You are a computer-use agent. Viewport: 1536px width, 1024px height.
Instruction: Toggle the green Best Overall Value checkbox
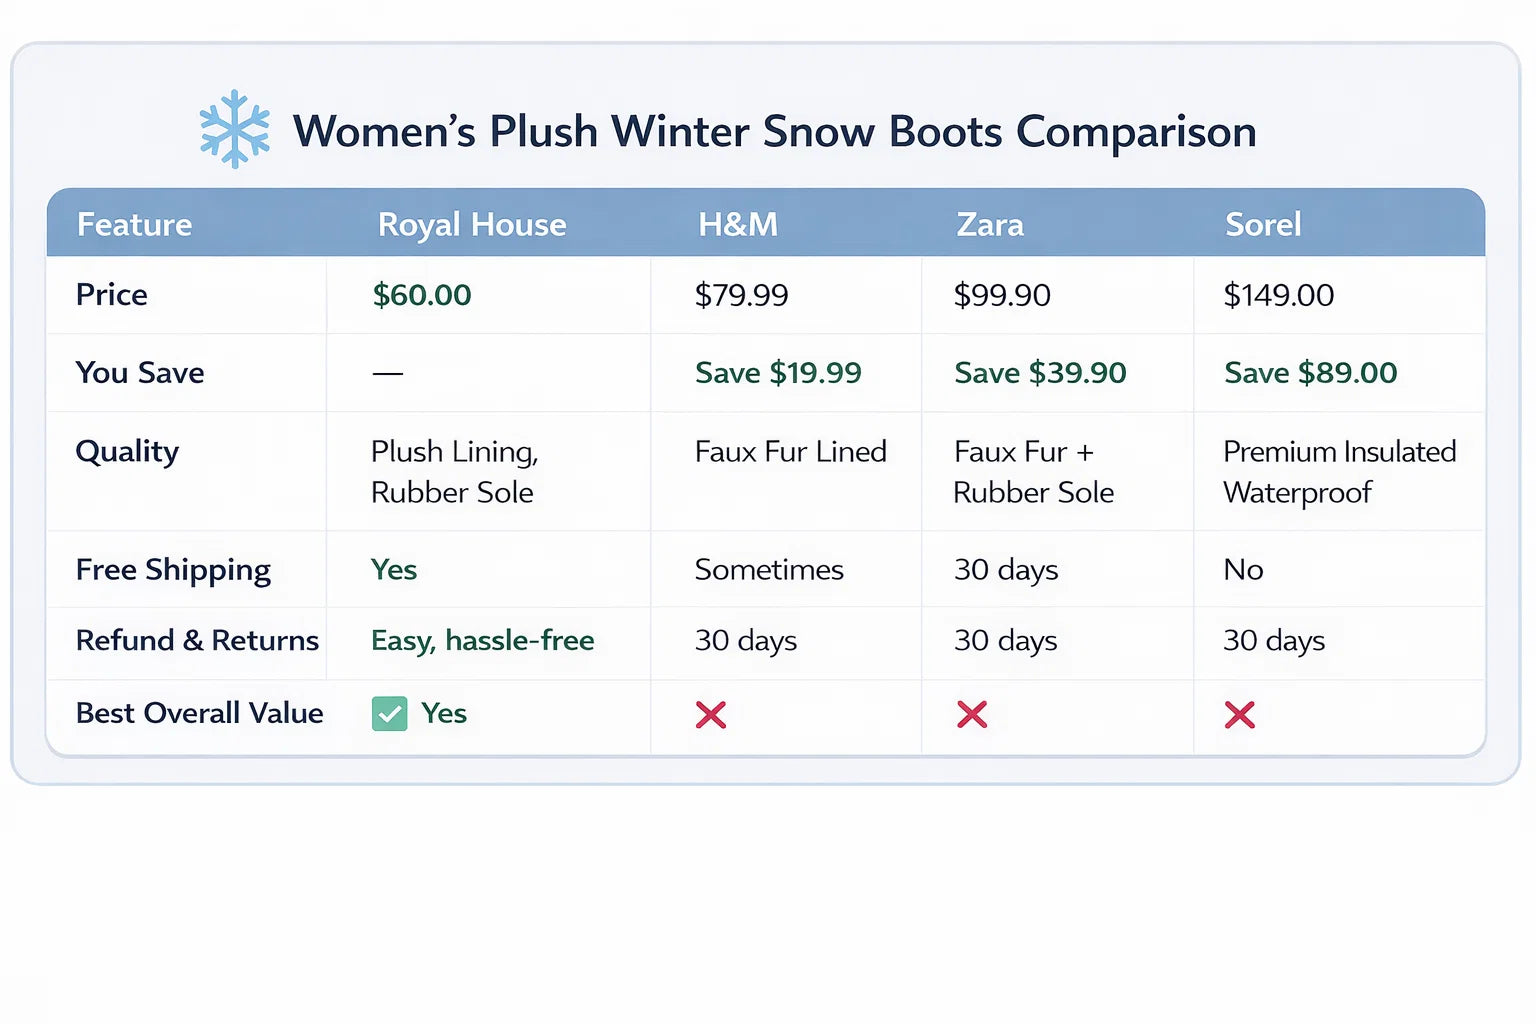coord(389,714)
